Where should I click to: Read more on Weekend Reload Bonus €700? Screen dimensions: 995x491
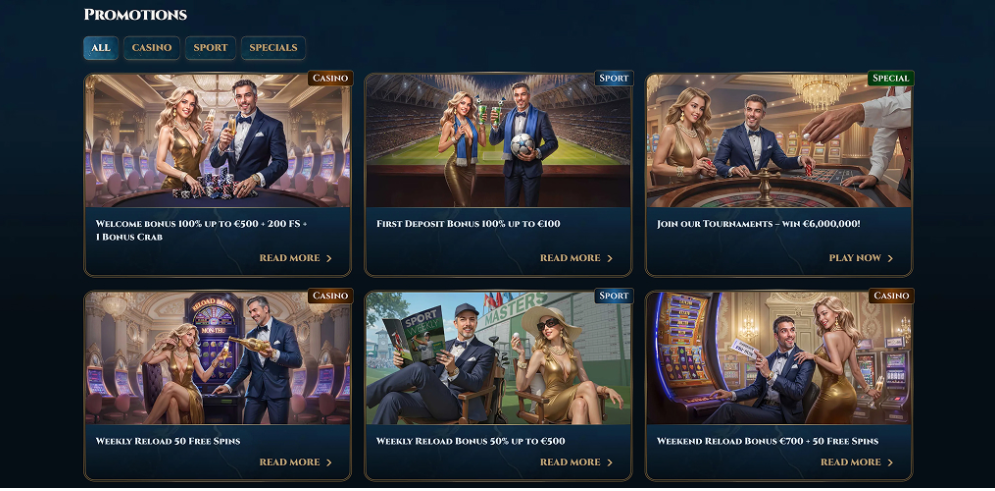coord(850,462)
